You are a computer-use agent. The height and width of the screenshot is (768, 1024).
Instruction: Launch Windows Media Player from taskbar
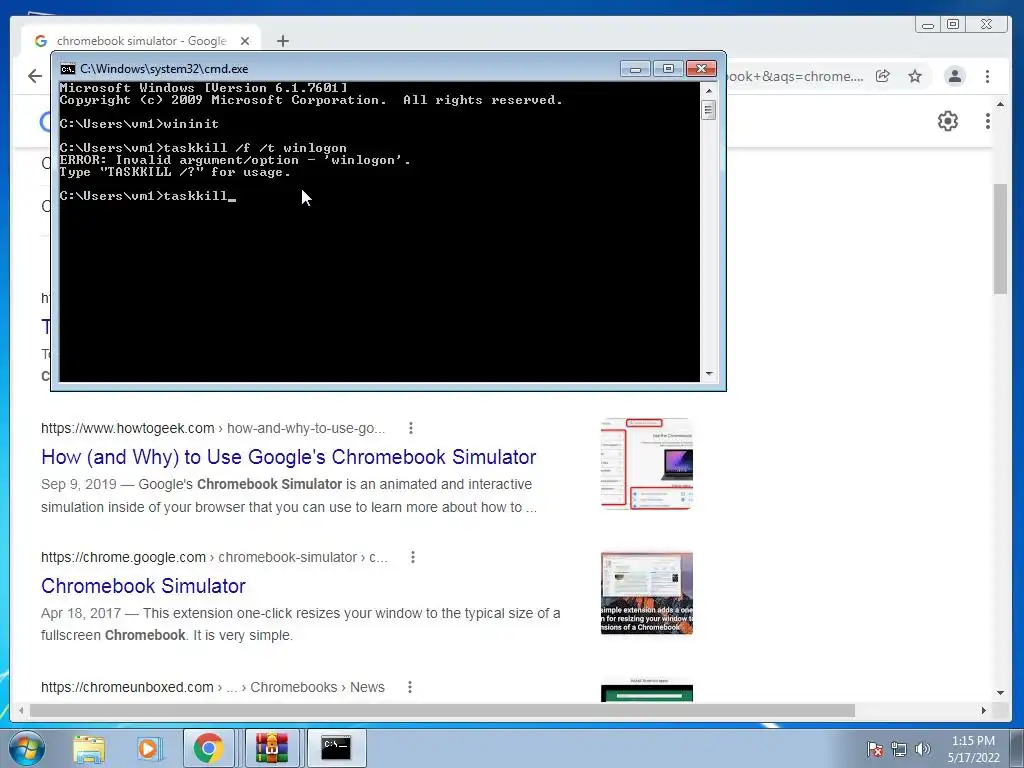click(x=149, y=748)
